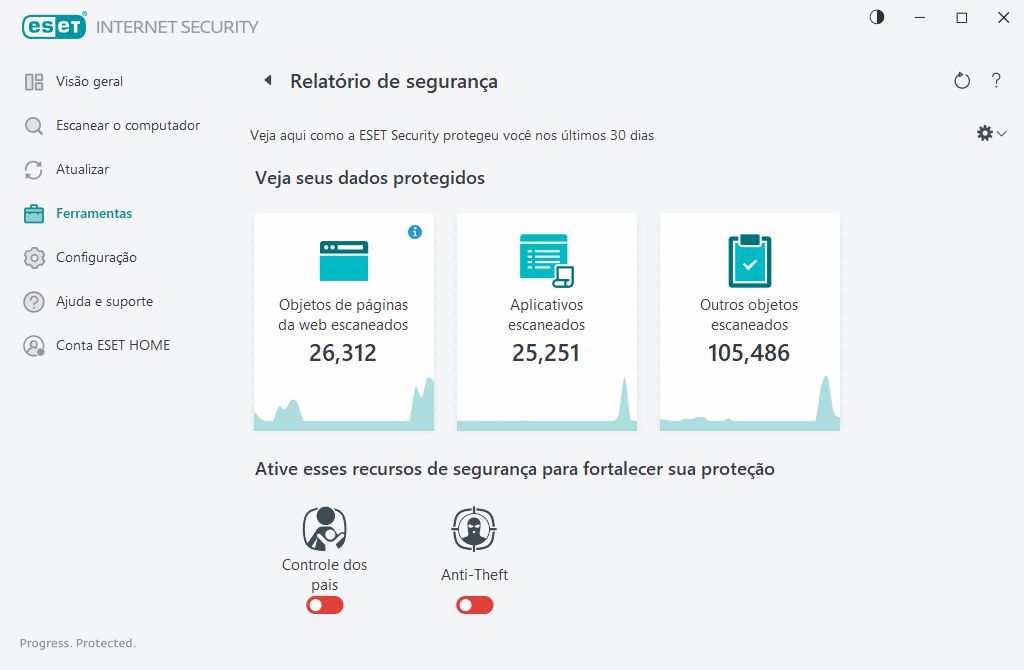The image size is (1024, 670).
Task: Click the Anti-Theft icon
Action: pos(474,529)
